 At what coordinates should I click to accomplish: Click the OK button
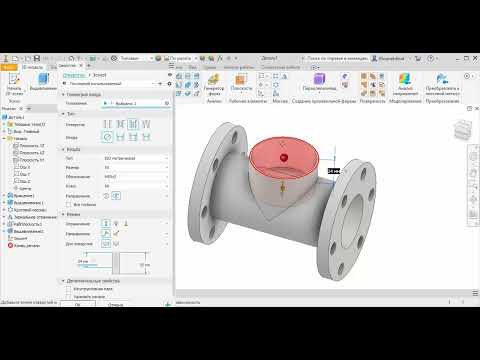click(x=78, y=304)
